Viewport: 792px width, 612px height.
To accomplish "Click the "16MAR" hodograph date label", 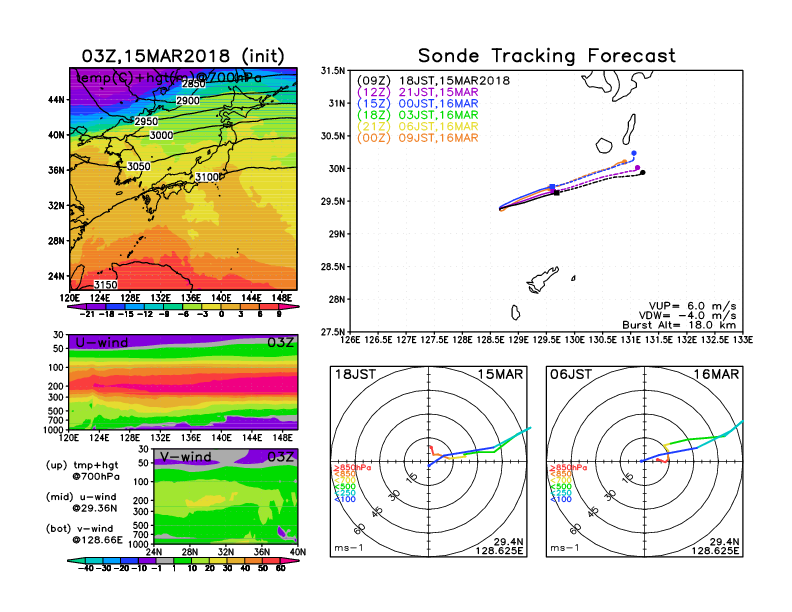I will tap(716, 375).
